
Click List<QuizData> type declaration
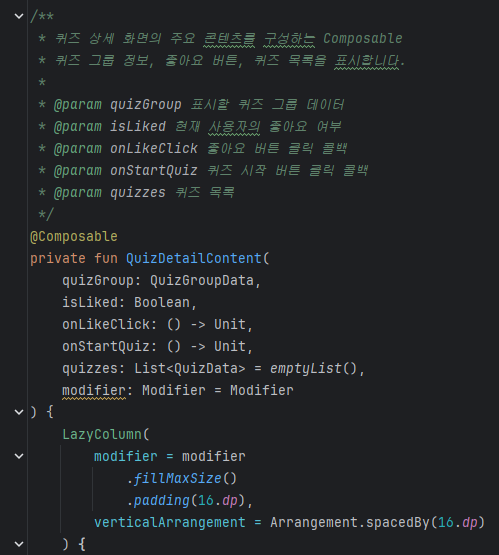pos(190,368)
